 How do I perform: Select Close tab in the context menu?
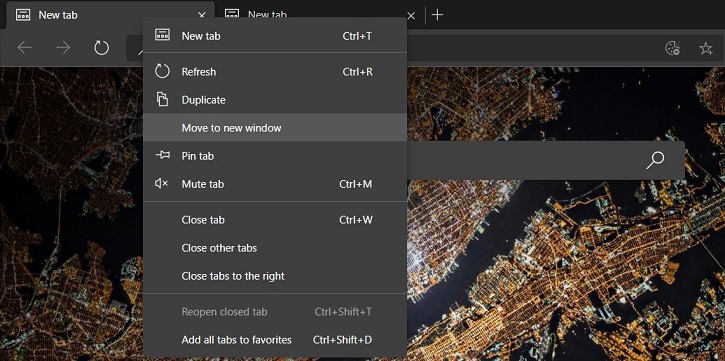pyautogui.click(x=275, y=220)
